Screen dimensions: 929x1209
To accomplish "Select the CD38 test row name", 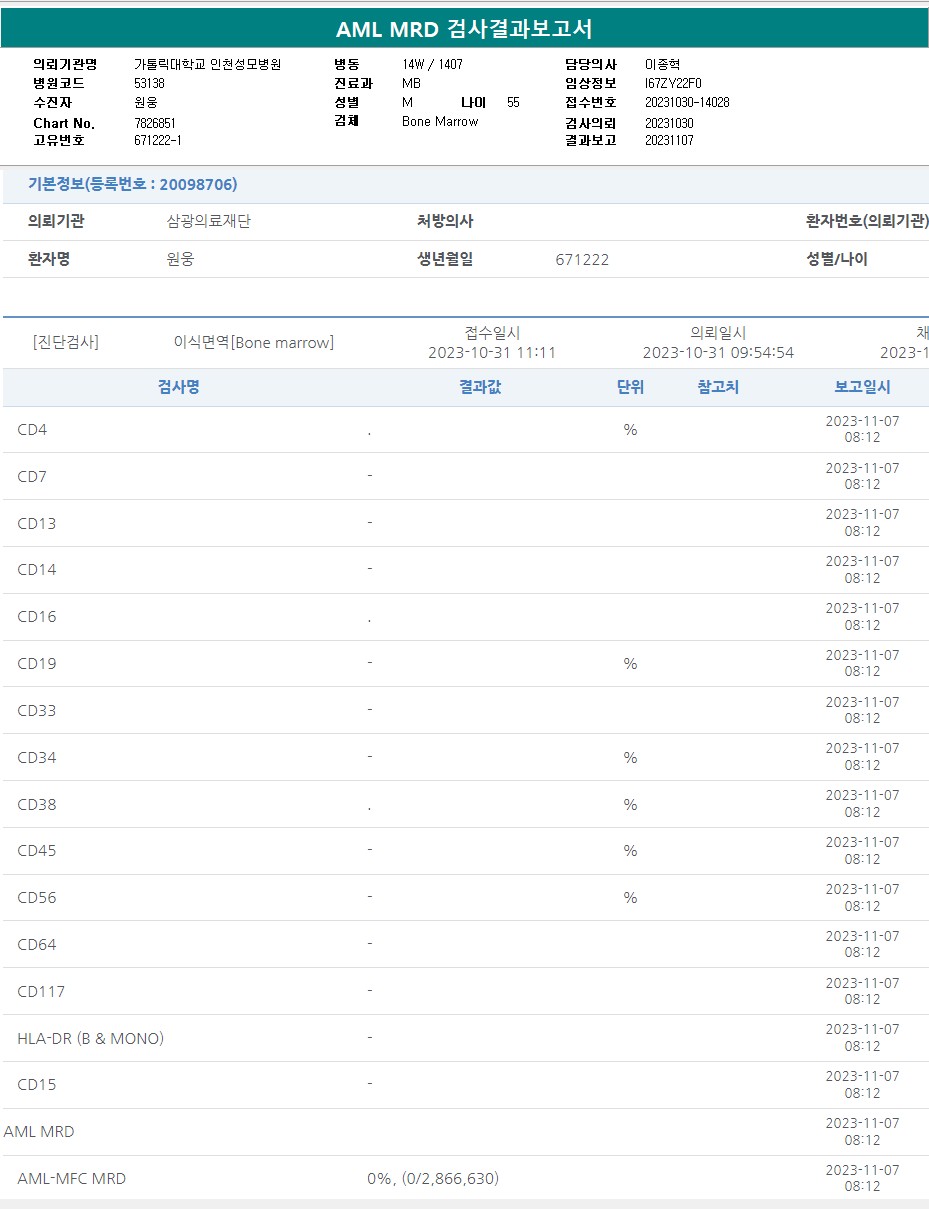I will tap(37, 805).
